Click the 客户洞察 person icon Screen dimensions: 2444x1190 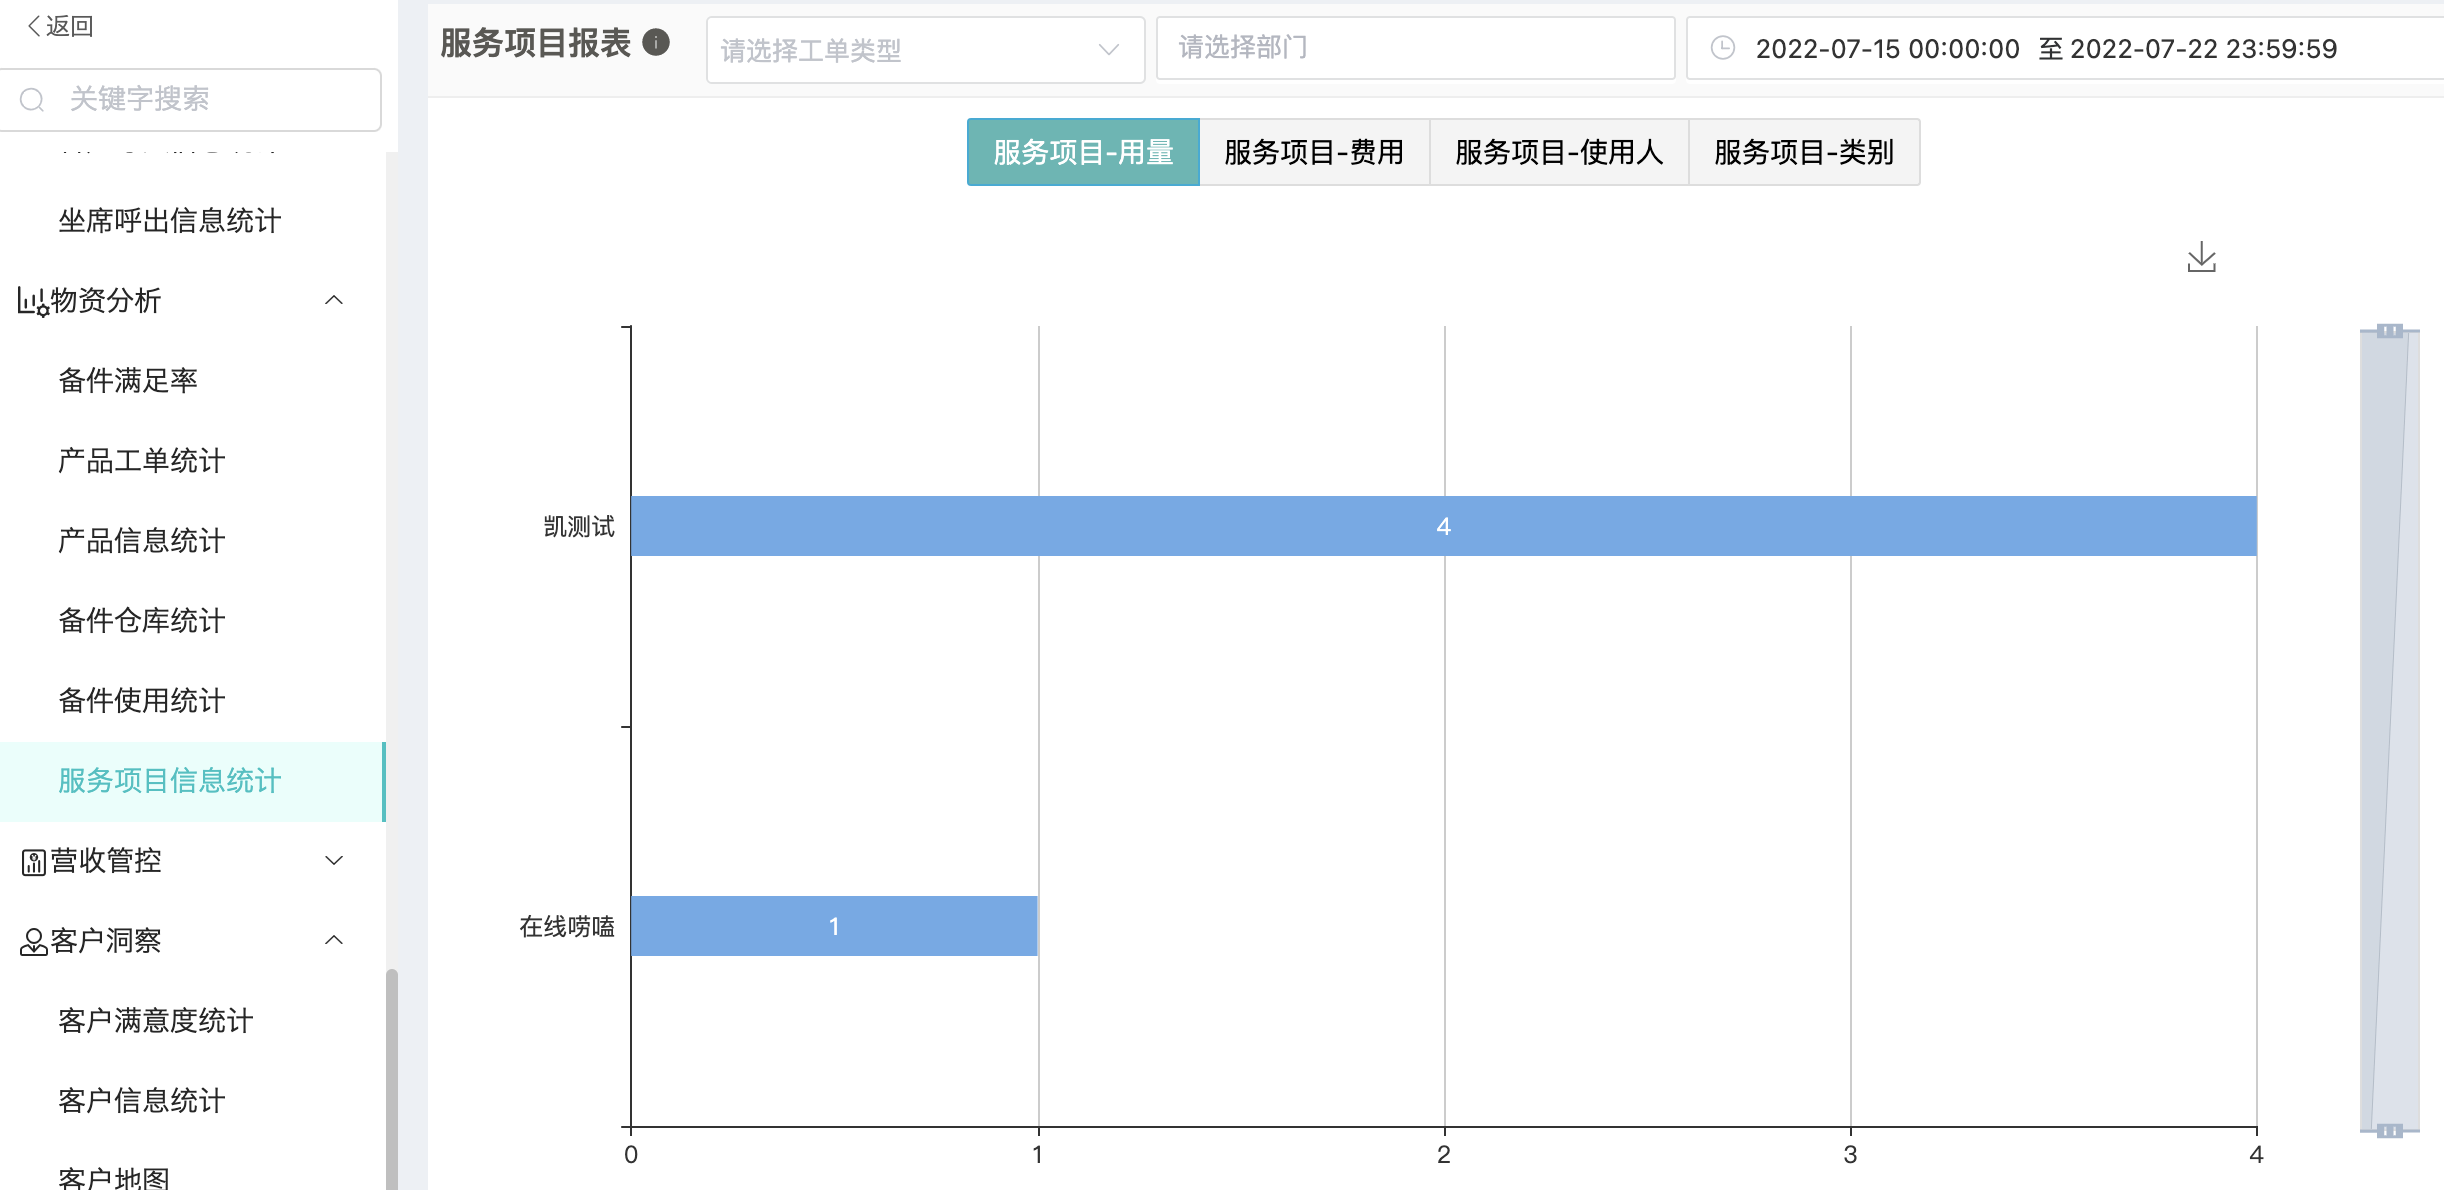coord(33,941)
